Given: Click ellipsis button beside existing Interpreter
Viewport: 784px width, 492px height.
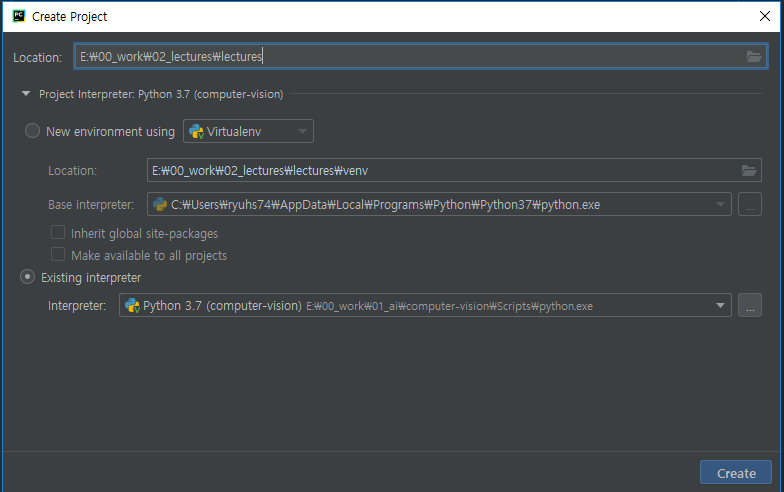Looking at the screenshot, I should 750,305.
